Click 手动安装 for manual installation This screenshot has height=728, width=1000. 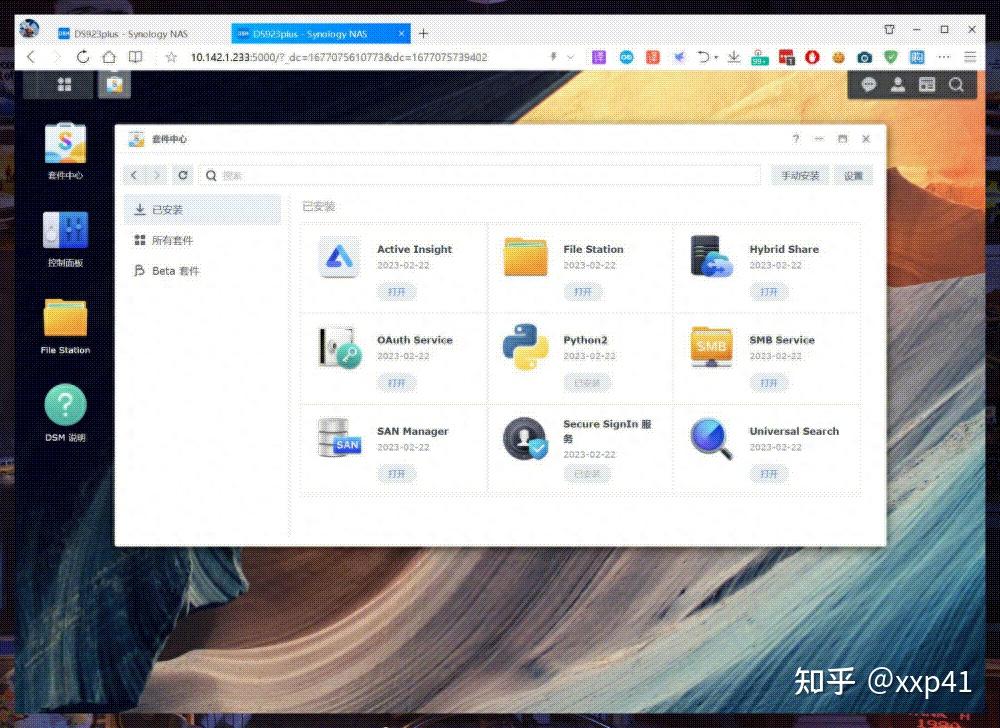[x=801, y=174]
